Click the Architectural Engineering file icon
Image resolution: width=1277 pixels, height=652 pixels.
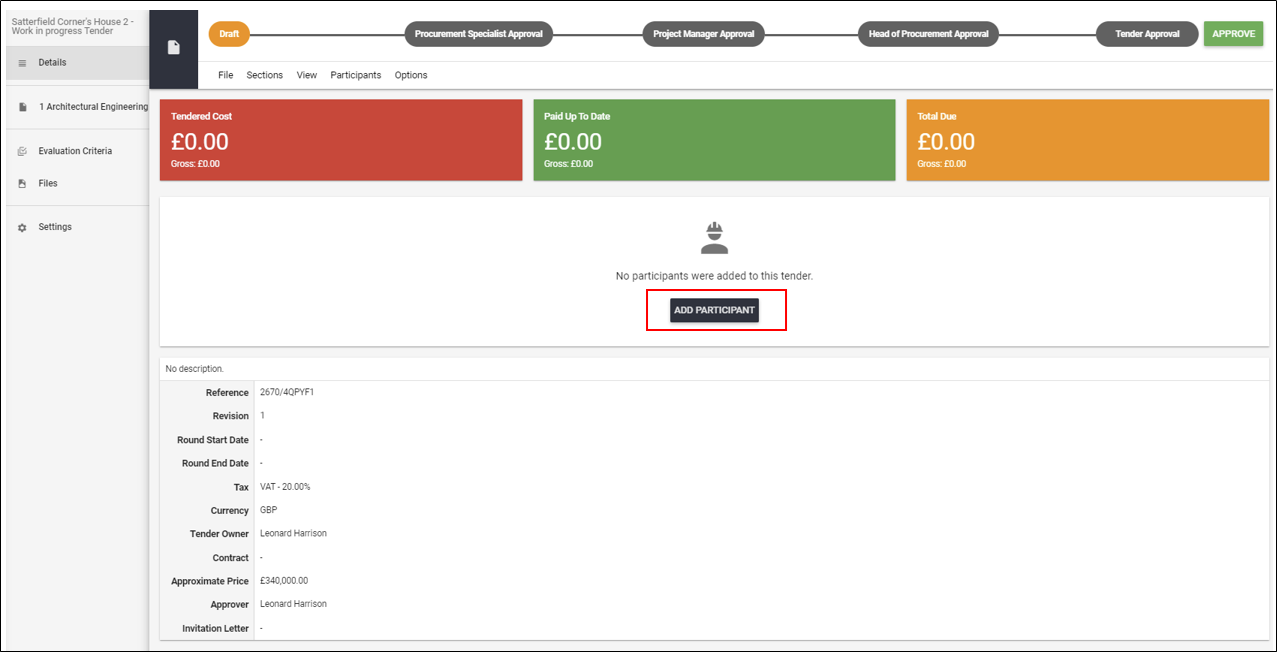click(x=22, y=107)
